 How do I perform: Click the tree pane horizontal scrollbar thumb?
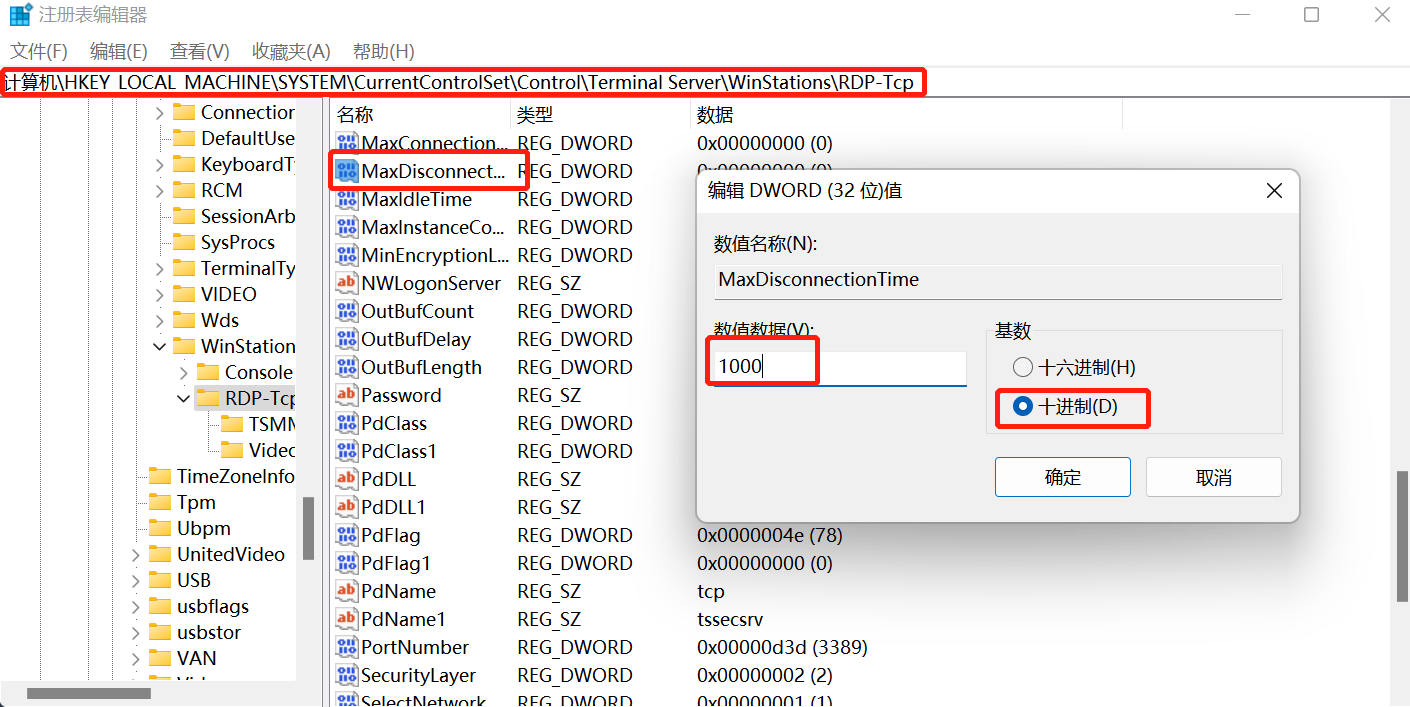coord(89,693)
